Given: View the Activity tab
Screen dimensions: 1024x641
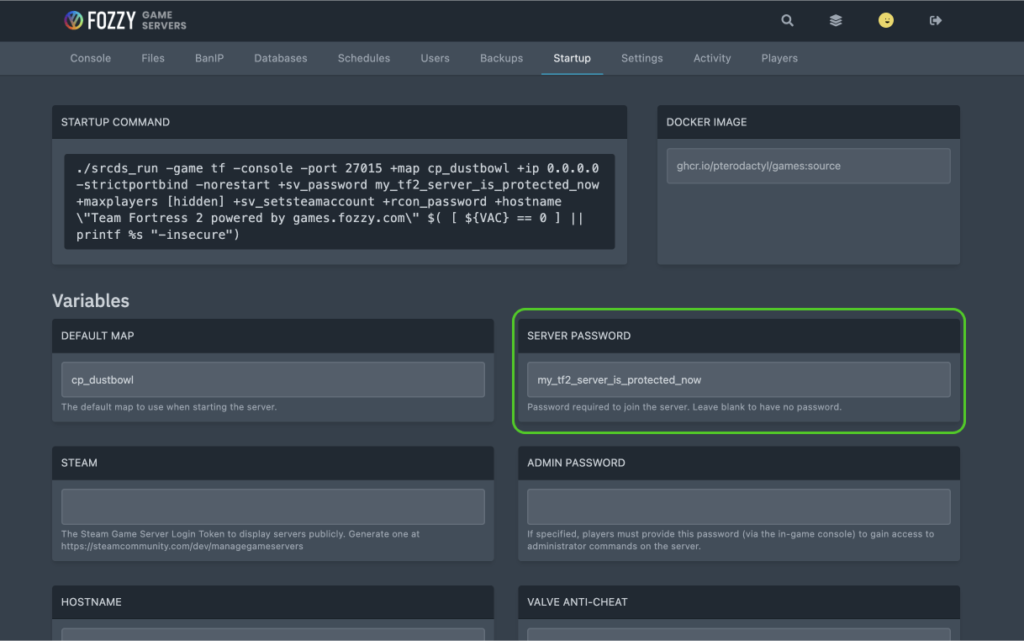Looking at the screenshot, I should pos(711,58).
